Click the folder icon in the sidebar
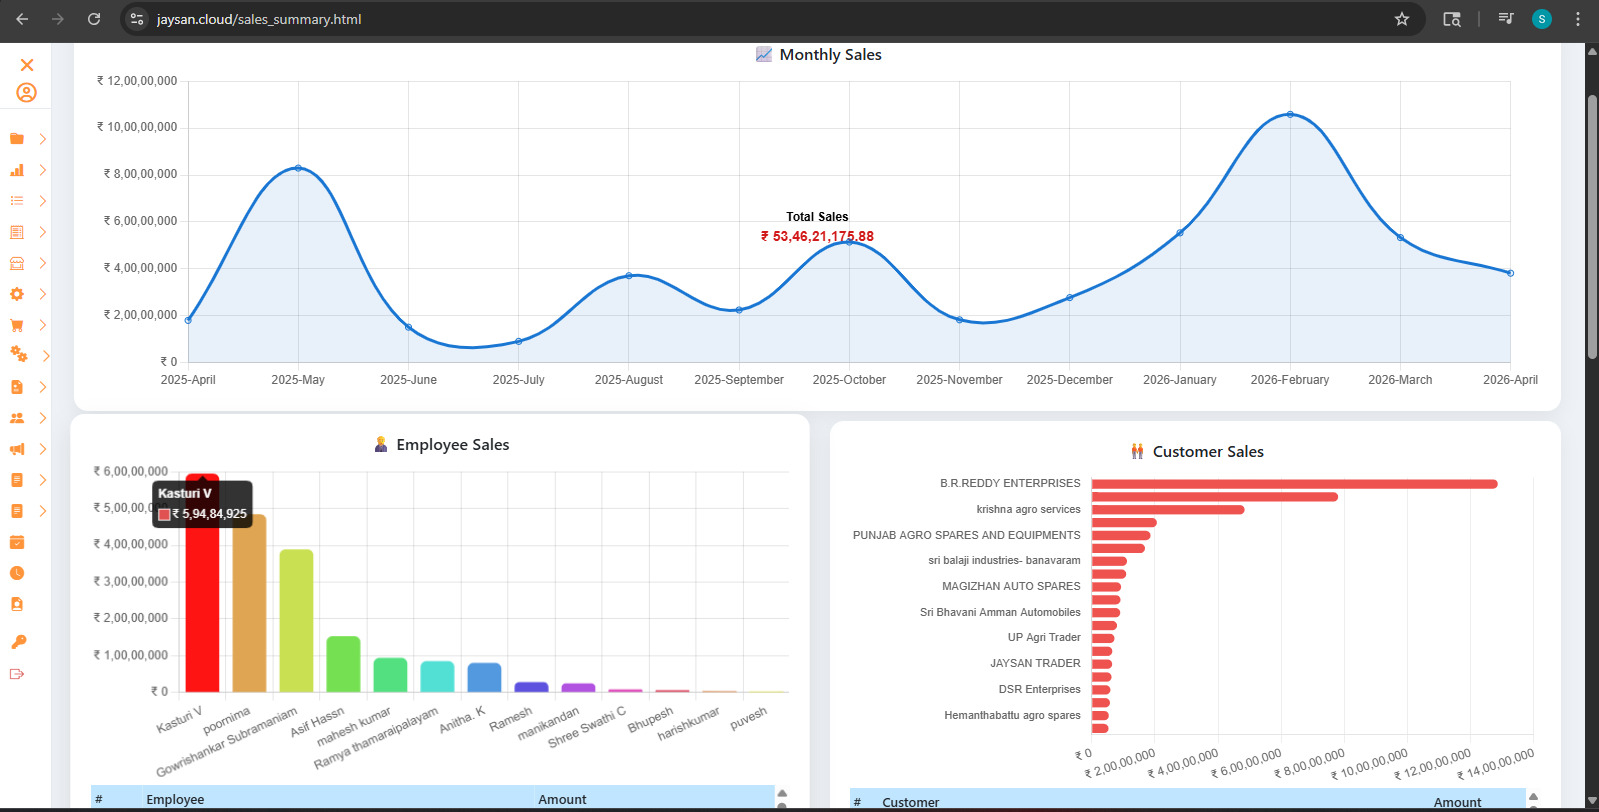1599x812 pixels. pos(17,139)
